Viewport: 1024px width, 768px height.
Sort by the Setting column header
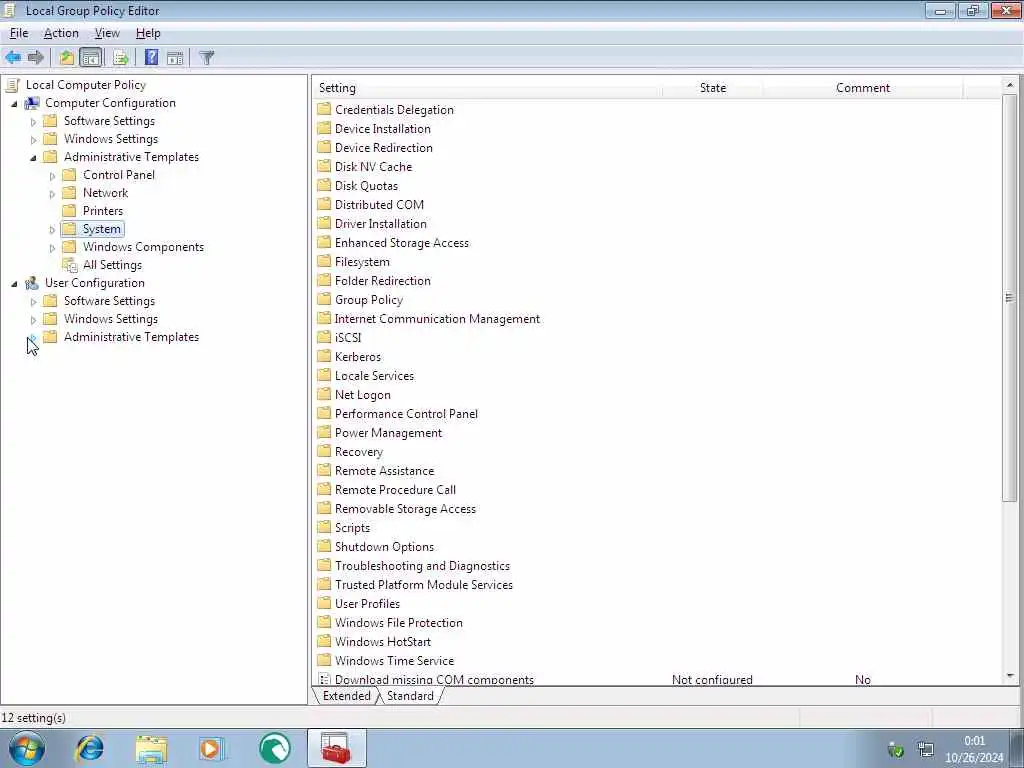(487, 88)
